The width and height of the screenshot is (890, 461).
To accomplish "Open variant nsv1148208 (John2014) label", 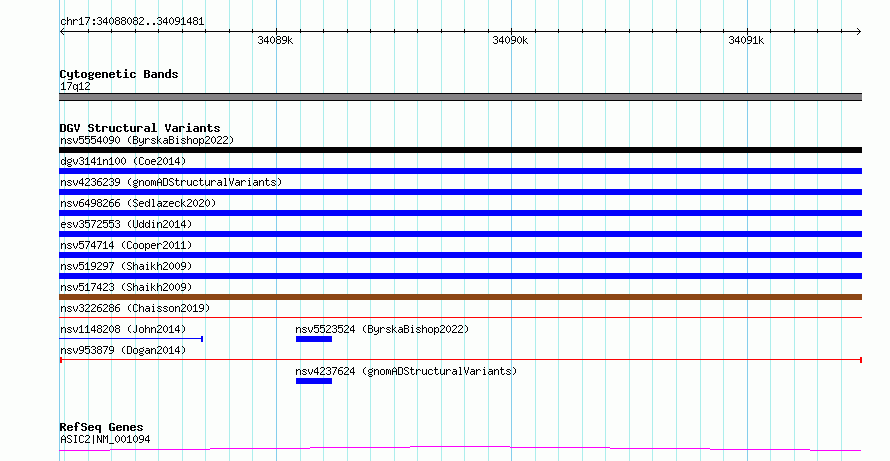I will [123, 329].
